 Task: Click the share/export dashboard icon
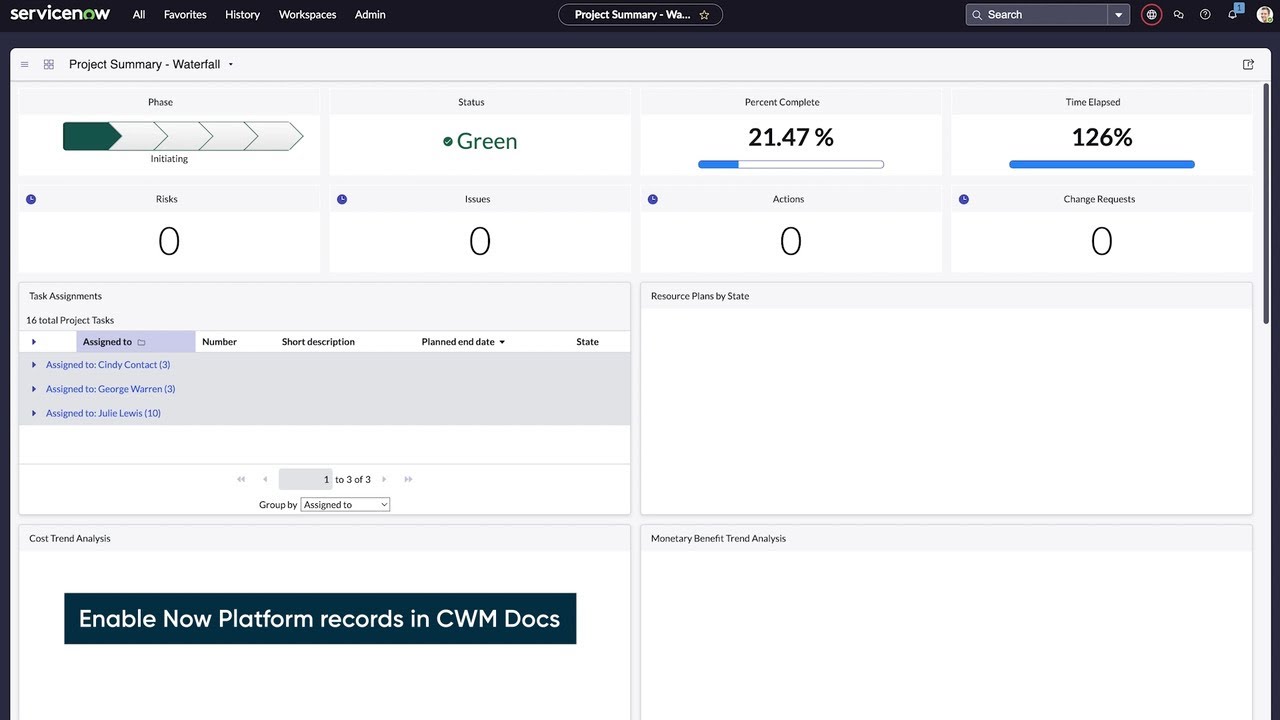(1248, 64)
